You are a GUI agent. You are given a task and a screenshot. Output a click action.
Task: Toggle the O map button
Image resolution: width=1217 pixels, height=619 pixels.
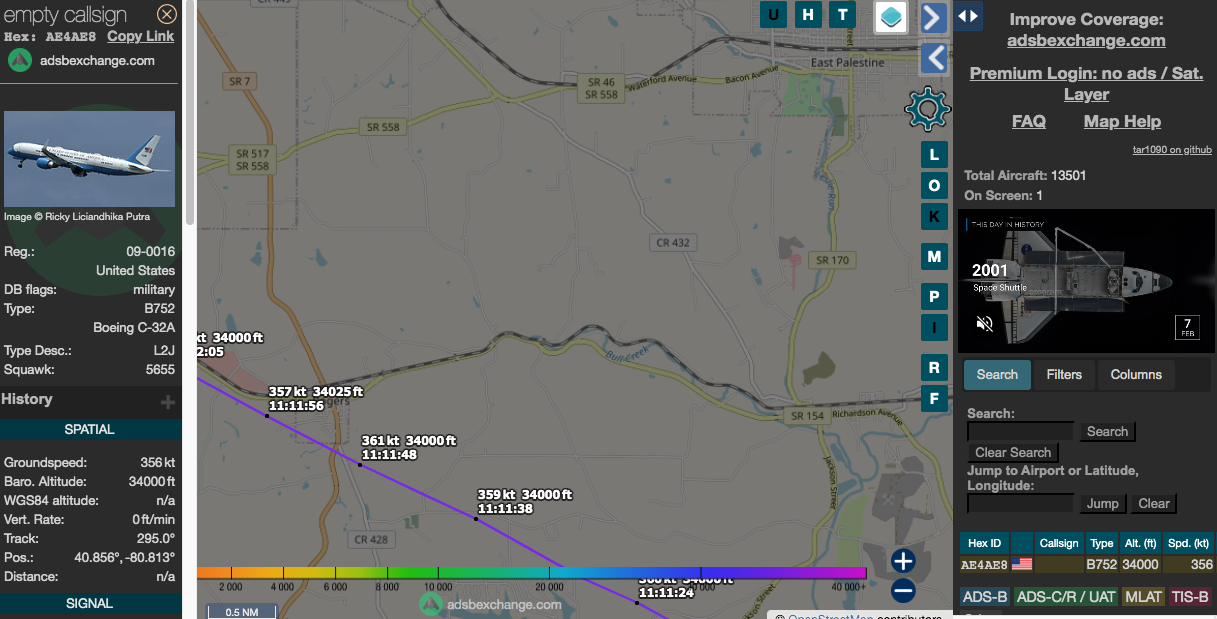(934, 186)
